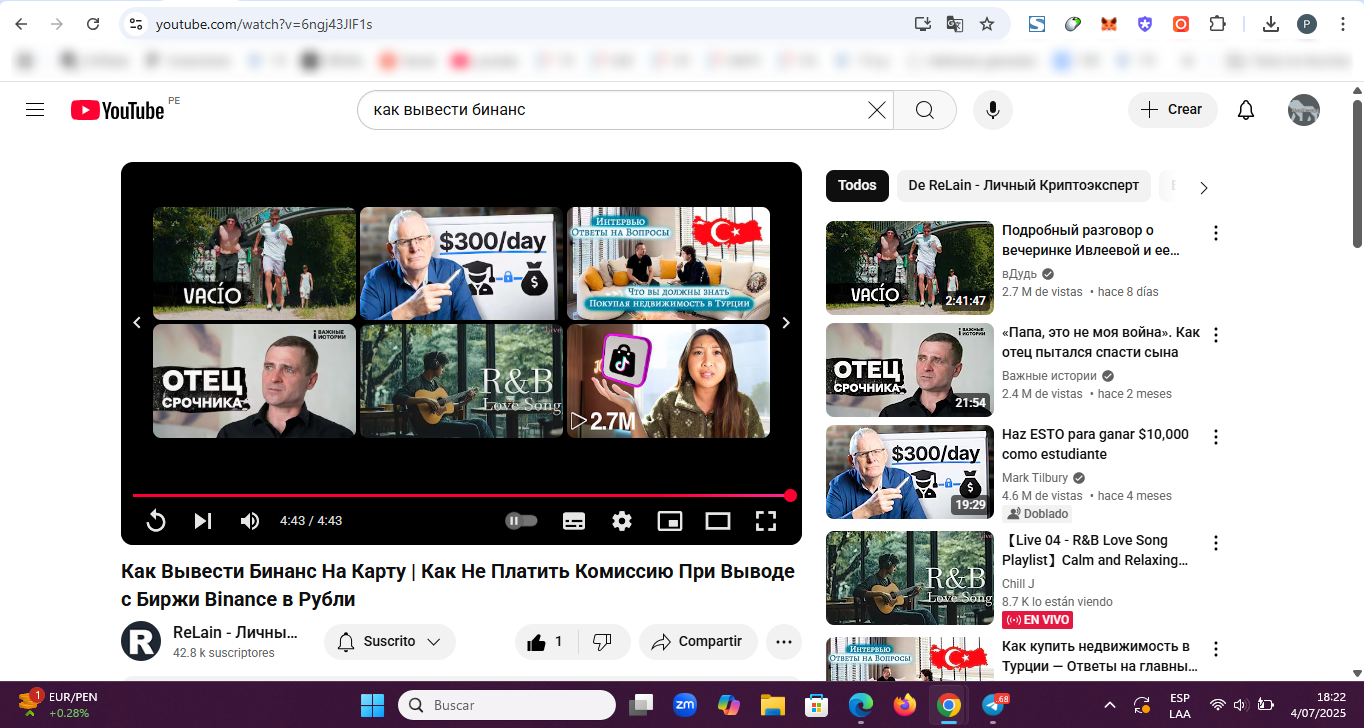This screenshot has width=1364, height=728.
Task: Open options for the Важные истории video
Action: click(1216, 335)
